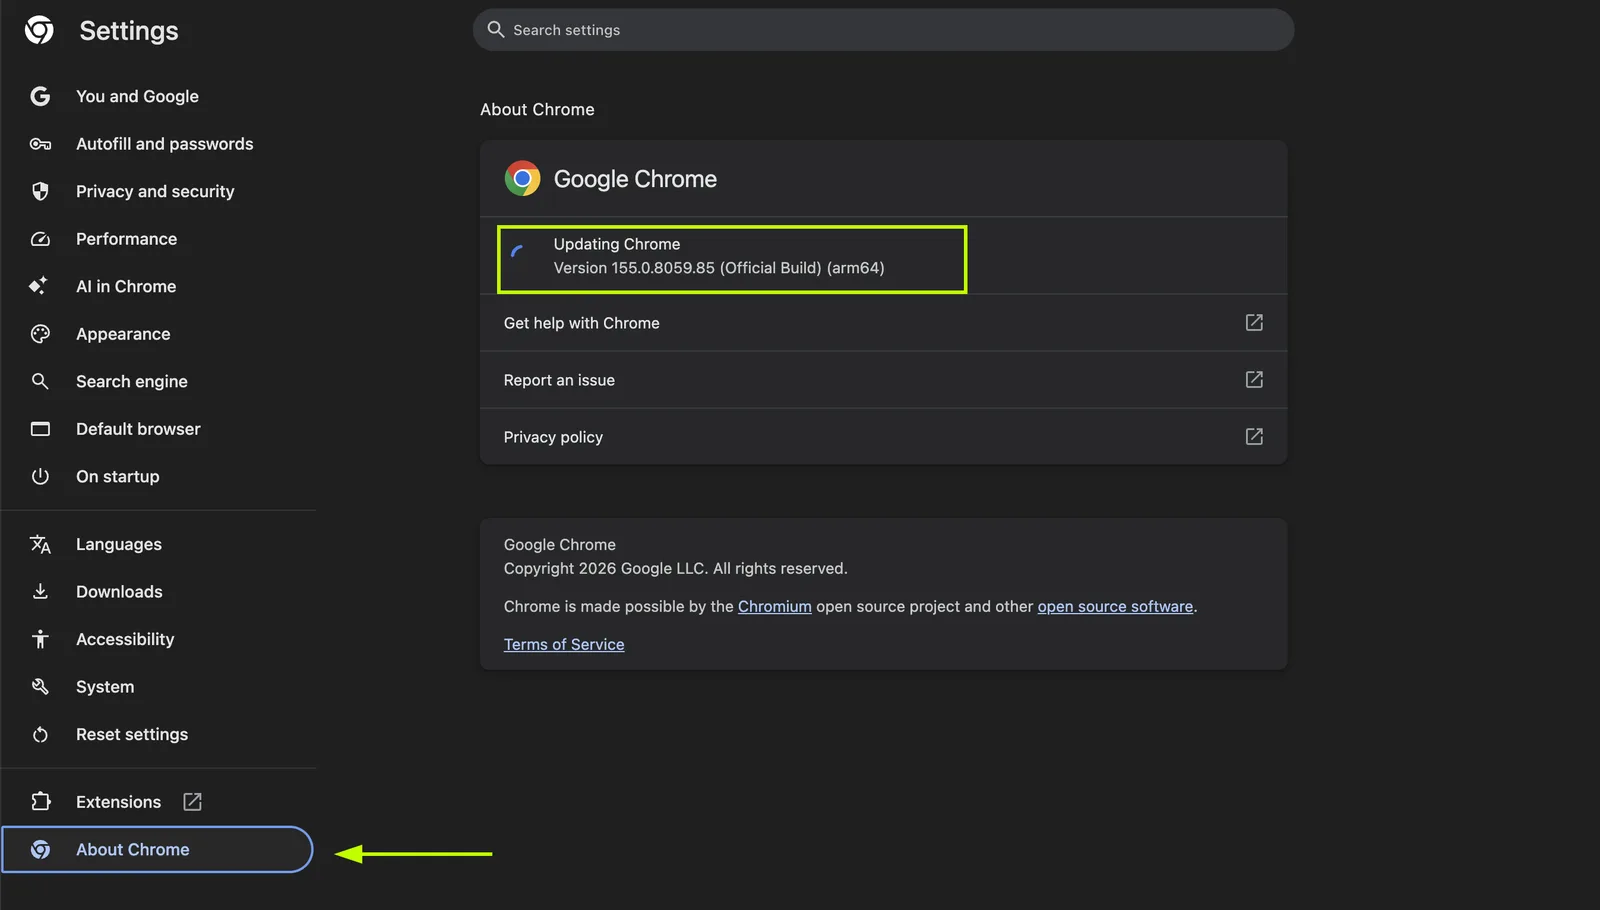Click the translate Languages icon
Screen dimensions: 1600x910
click(40, 544)
